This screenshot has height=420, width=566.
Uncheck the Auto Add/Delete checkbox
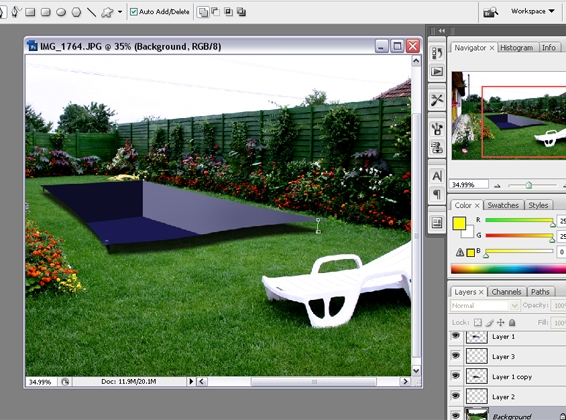click(134, 12)
